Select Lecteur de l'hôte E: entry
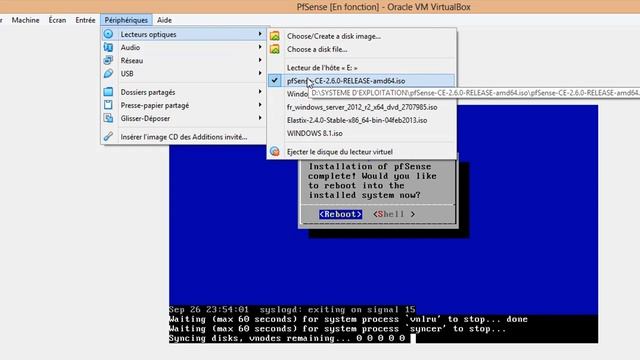 (361, 67)
